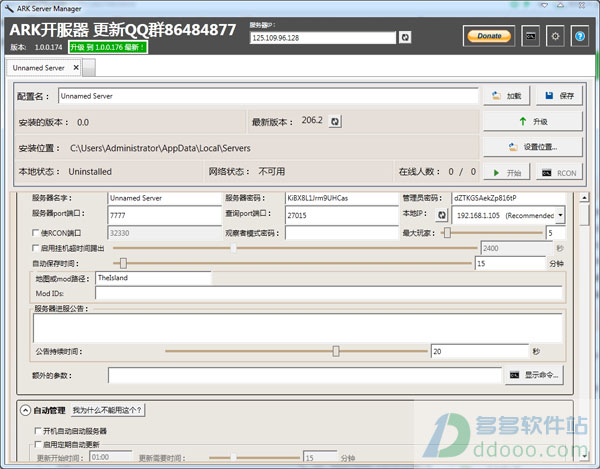The width and height of the screenshot is (600, 469).
Task: Click the spectator password field
Action: tap(342, 233)
